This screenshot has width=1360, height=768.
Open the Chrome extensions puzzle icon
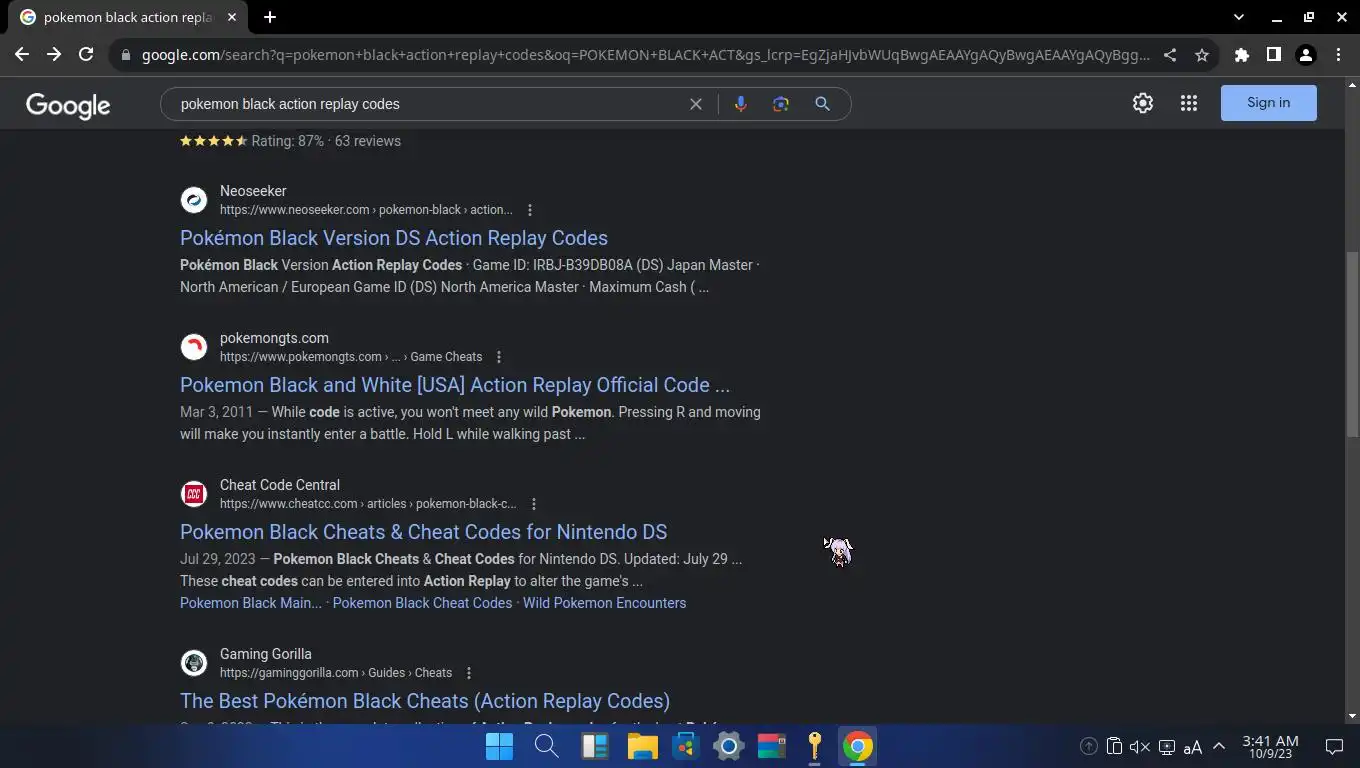pos(1242,55)
